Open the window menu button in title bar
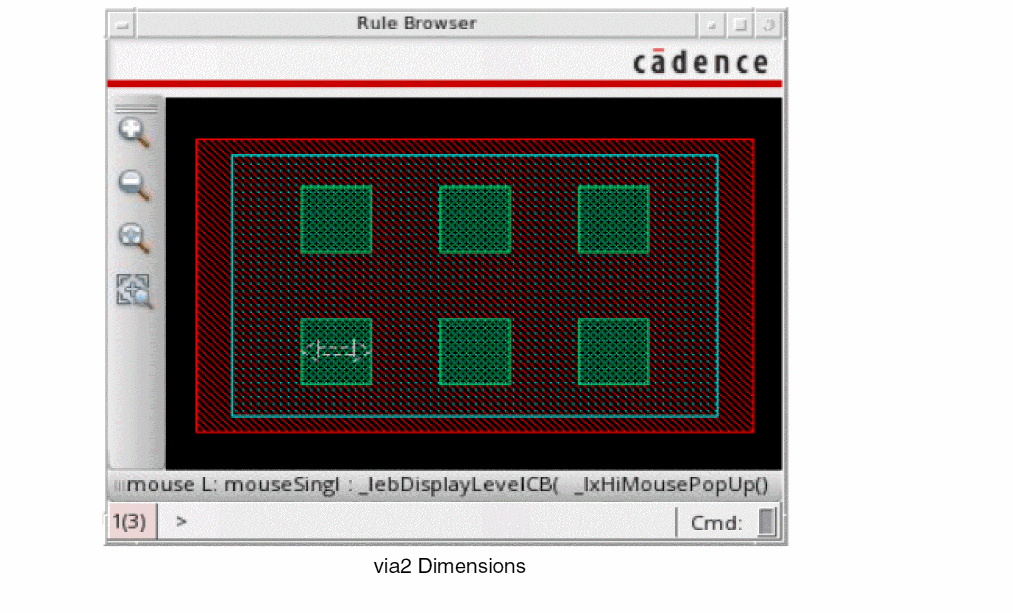1013x613 pixels. 121,25
